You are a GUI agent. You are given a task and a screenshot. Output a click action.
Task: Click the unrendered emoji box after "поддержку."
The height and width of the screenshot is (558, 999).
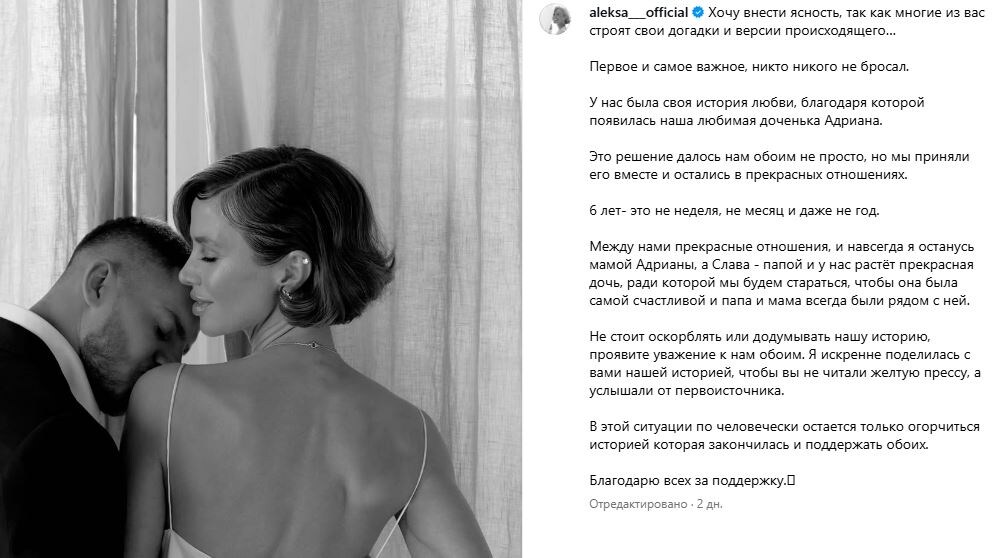(x=791, y=481)
